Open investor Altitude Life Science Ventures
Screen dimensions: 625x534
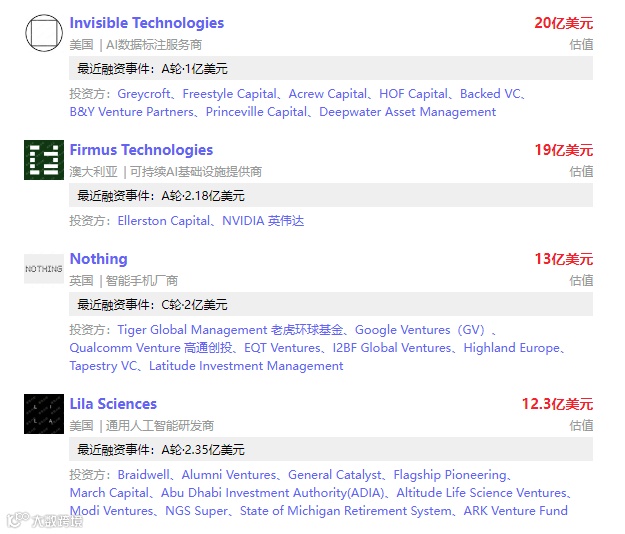[x=482, y=493]
